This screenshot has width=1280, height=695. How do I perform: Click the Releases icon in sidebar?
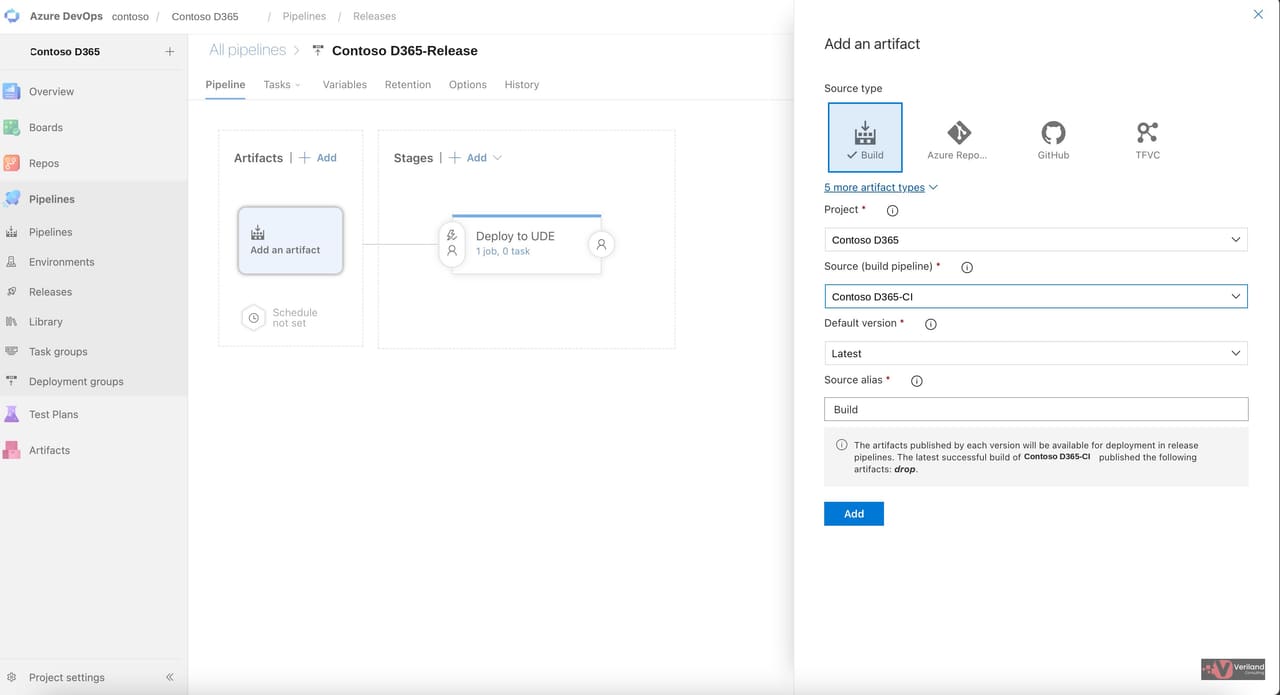[x=12, y=292]
